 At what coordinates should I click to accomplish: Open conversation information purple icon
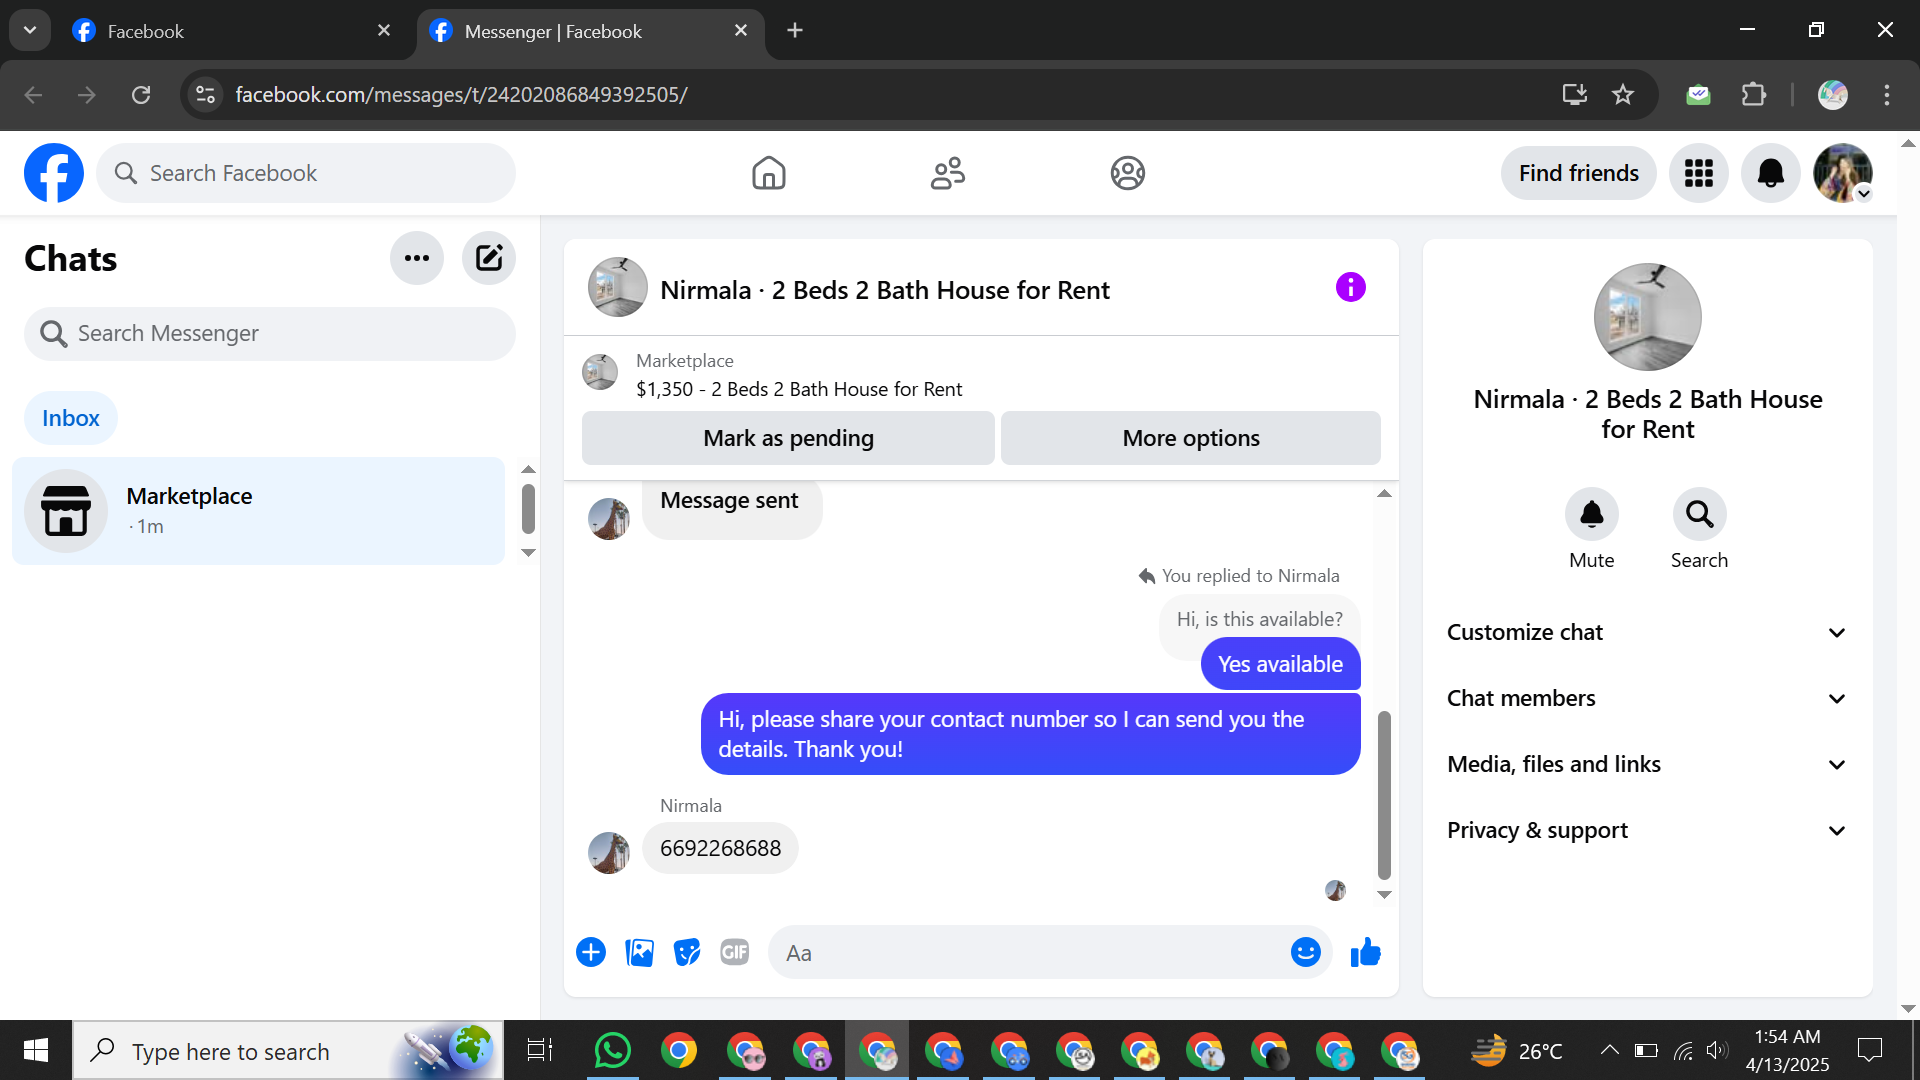pyautogui.click(x=1350, y=288)
